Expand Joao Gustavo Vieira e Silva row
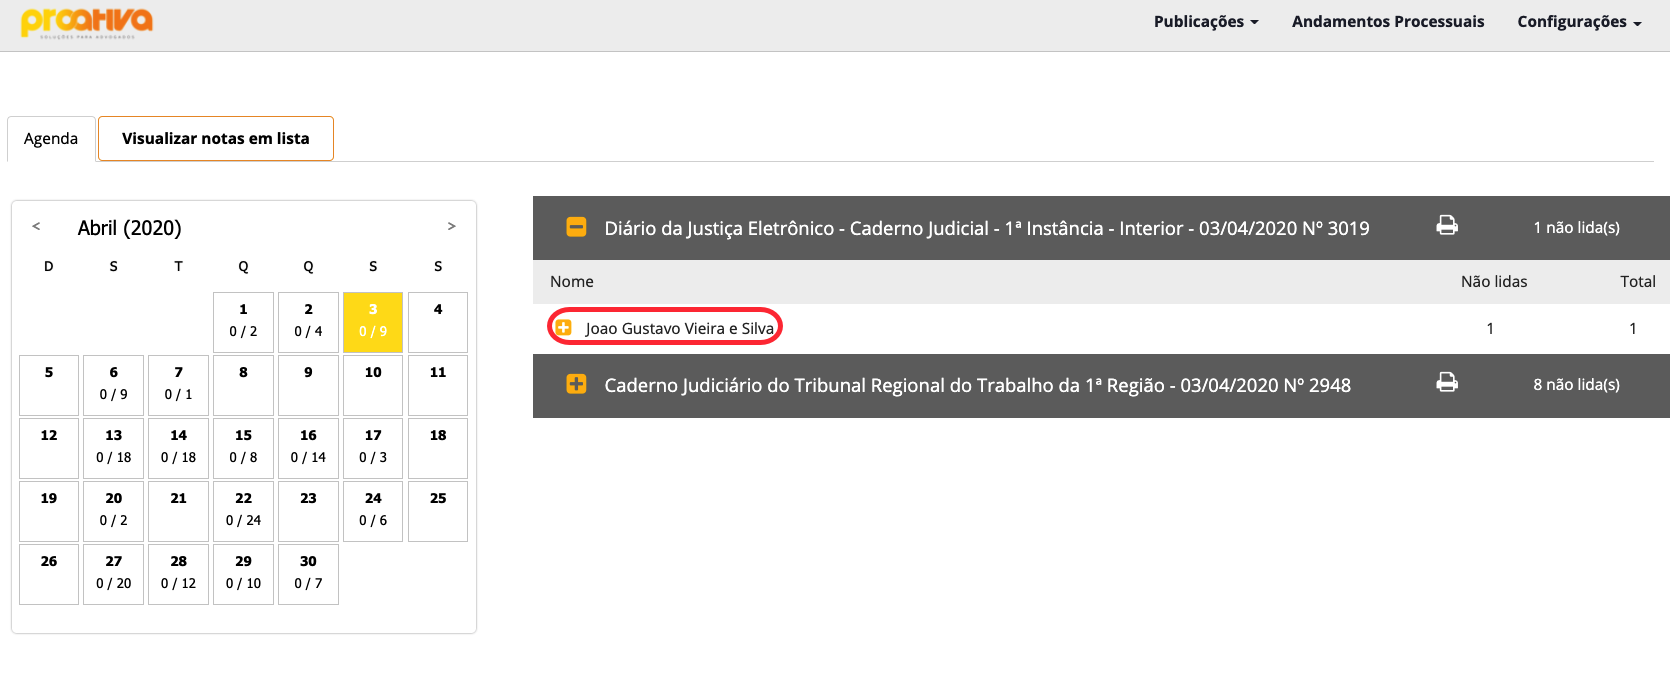 pyautogui.click(x=563, y=328)
